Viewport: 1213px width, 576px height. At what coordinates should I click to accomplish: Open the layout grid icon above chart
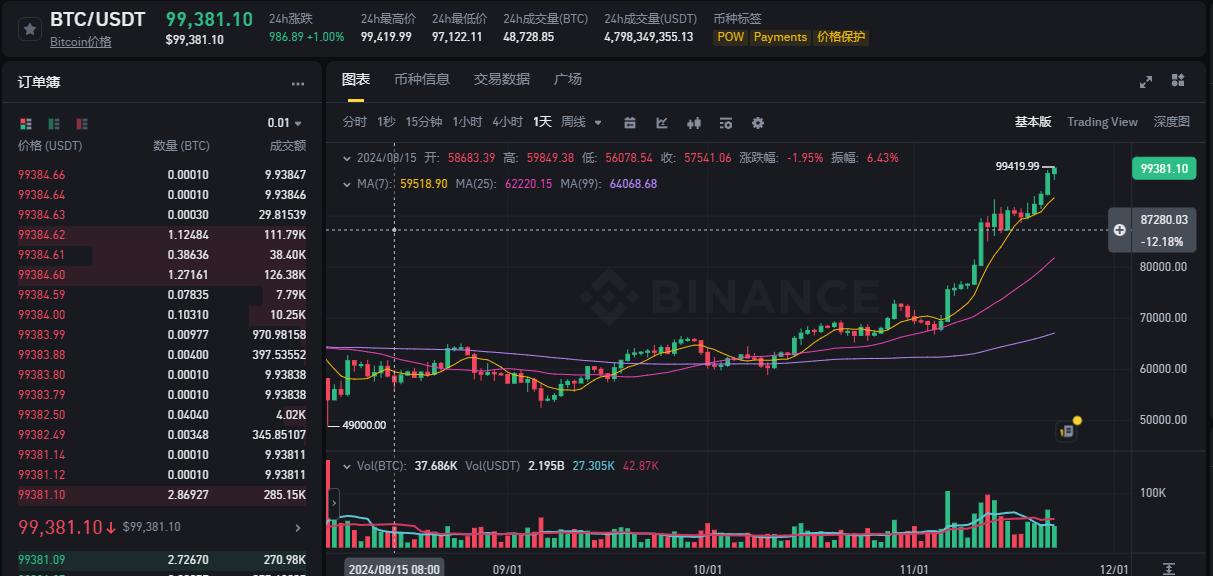pos(1178,81)
